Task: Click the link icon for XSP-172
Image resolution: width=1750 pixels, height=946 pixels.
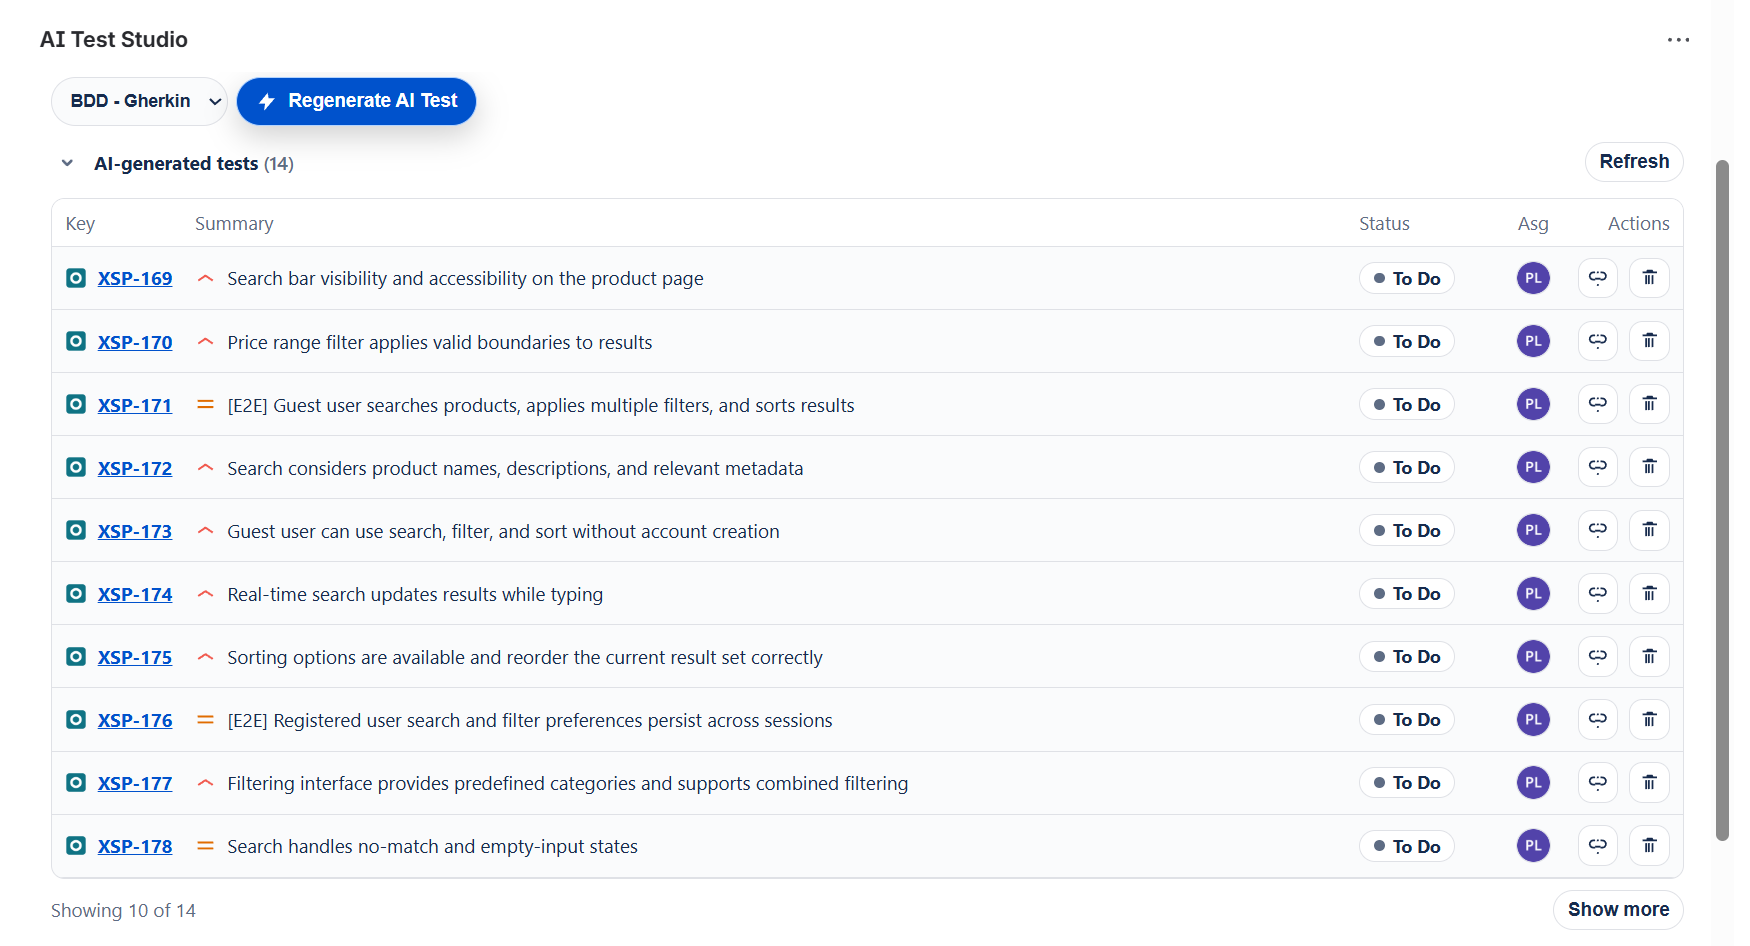Action: tap(1597, 467)
